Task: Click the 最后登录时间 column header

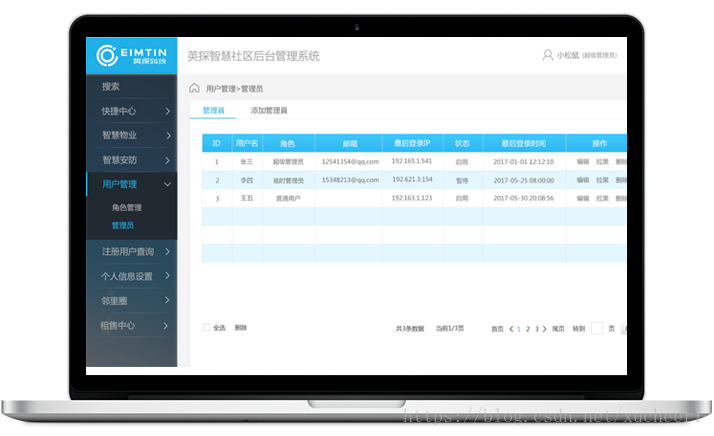Action: 524,143
